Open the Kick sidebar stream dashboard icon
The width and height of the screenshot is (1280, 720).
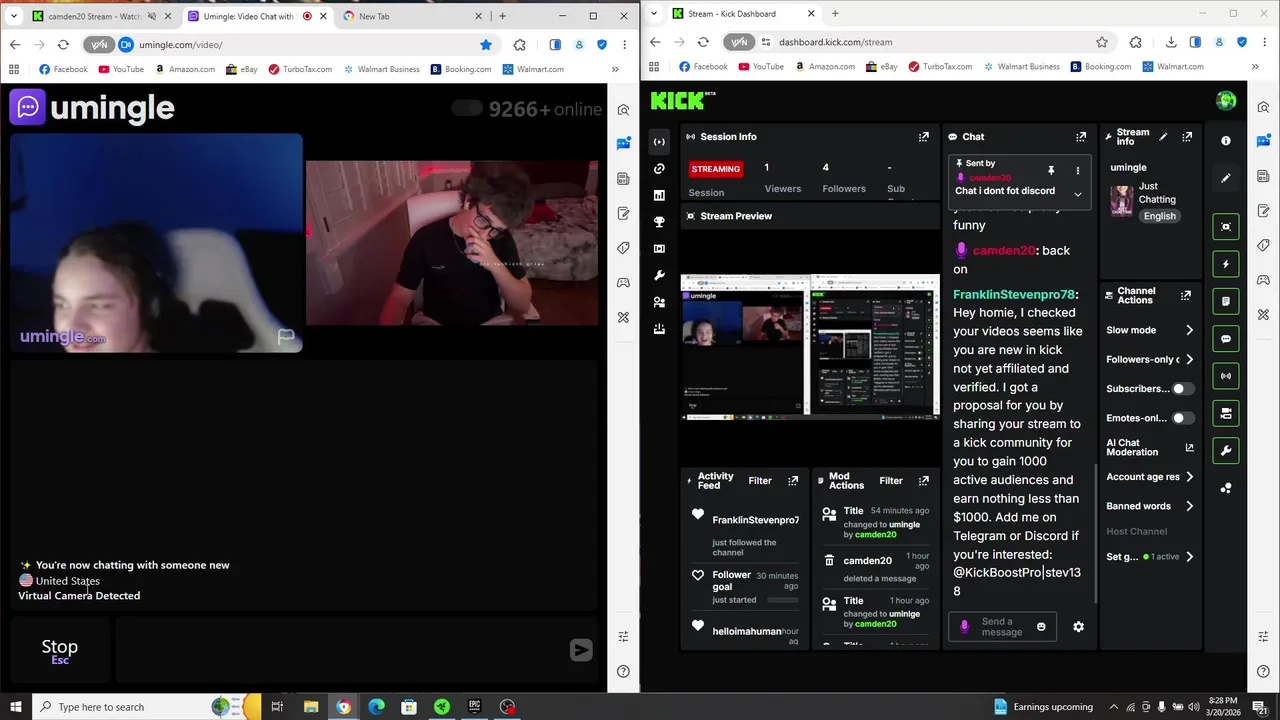659,142
